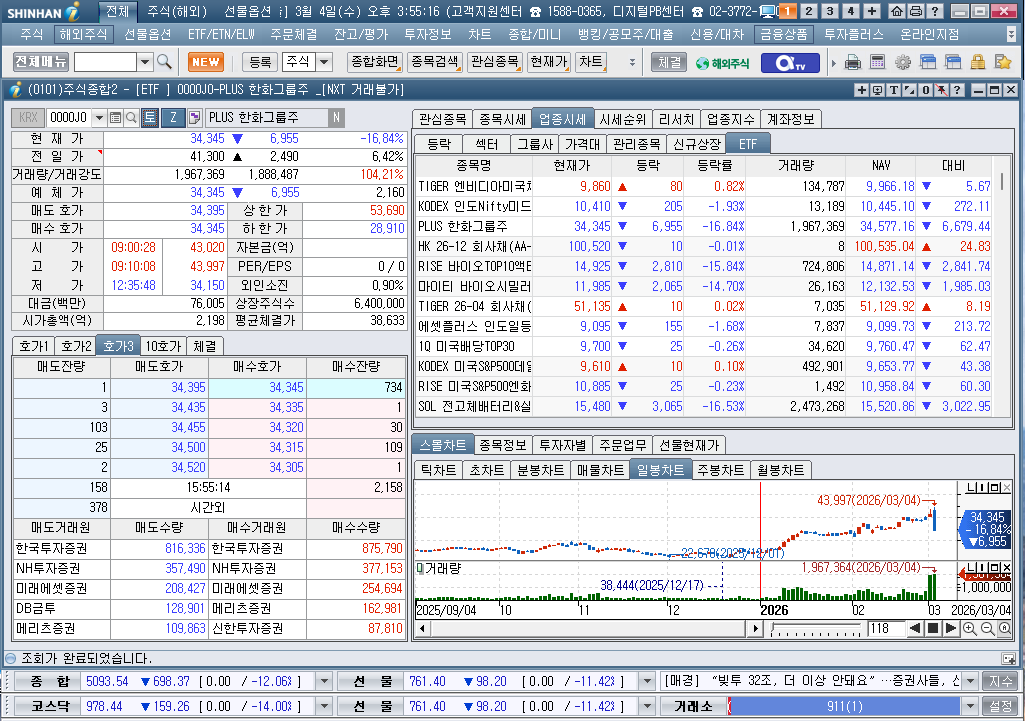Click the first cascading windows icon in toolbar

point(928,62)
